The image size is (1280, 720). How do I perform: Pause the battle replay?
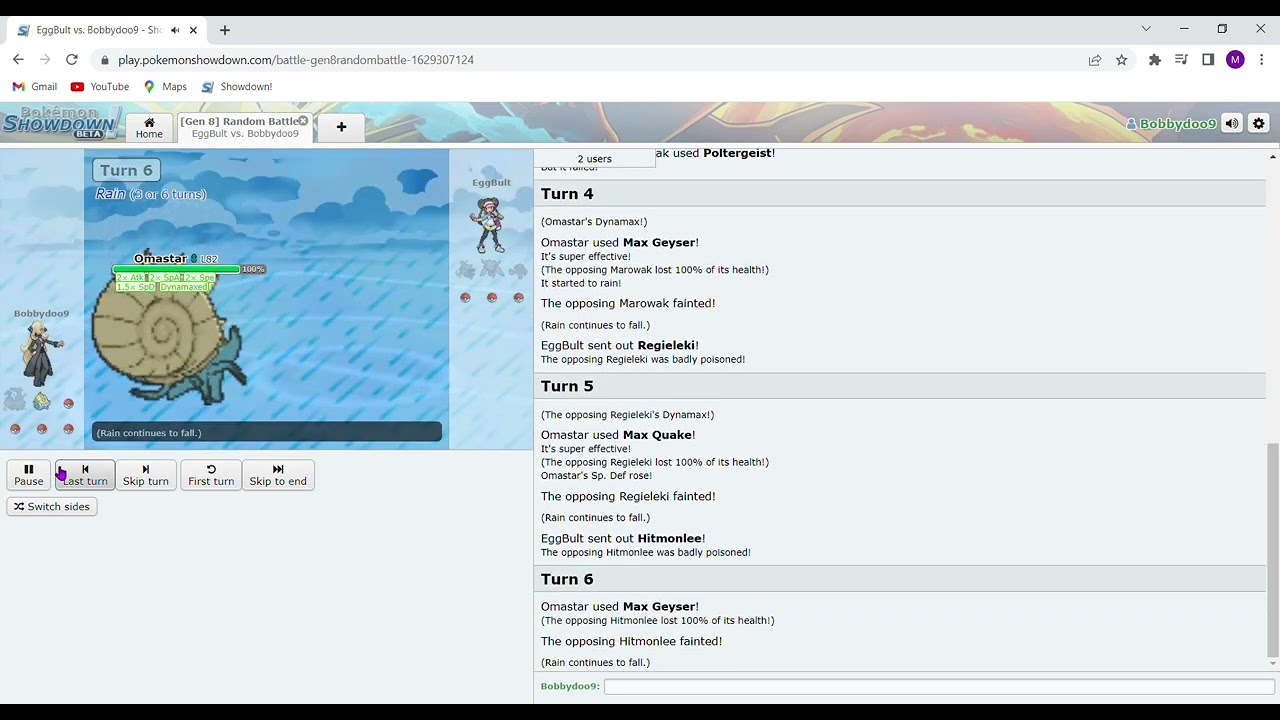click(29, 475)
